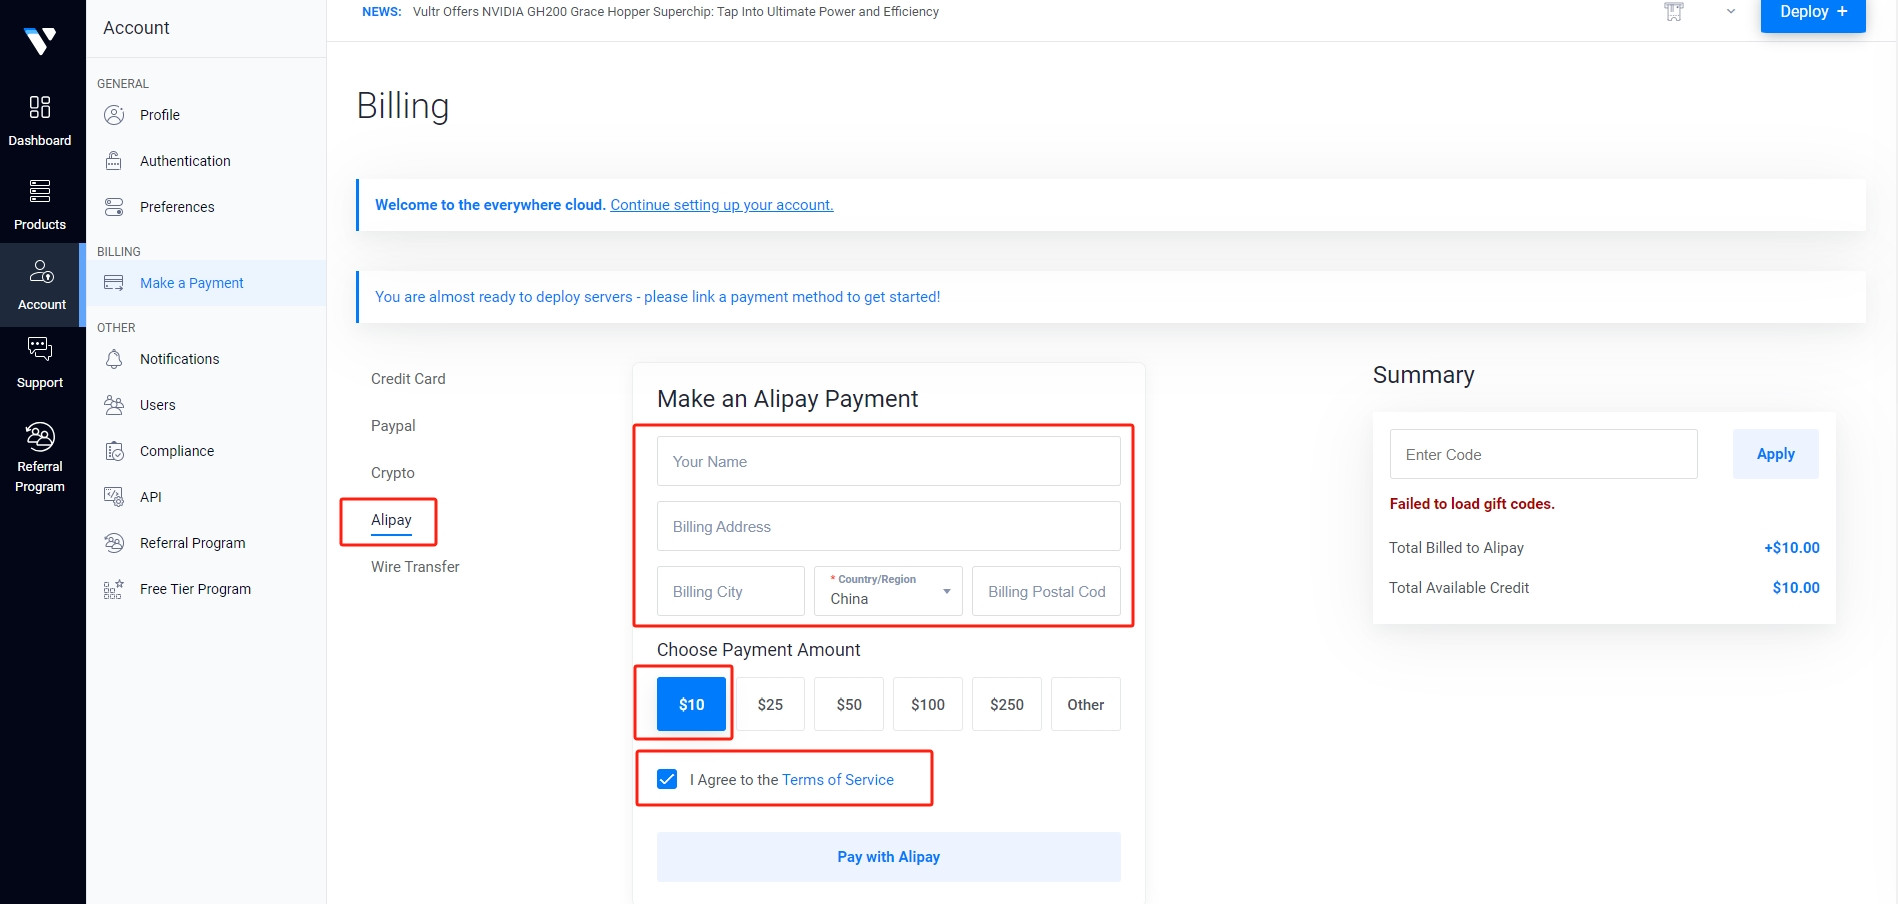
Task: Open the Products icon in sidebar
Action: (x=40, y=191)
